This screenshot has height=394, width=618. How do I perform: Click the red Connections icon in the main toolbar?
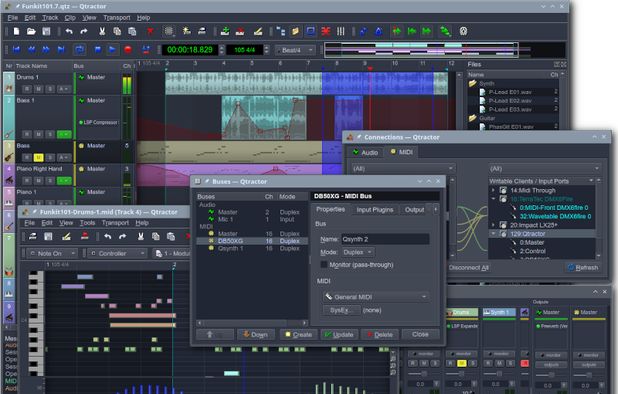(x=326, y=31)
